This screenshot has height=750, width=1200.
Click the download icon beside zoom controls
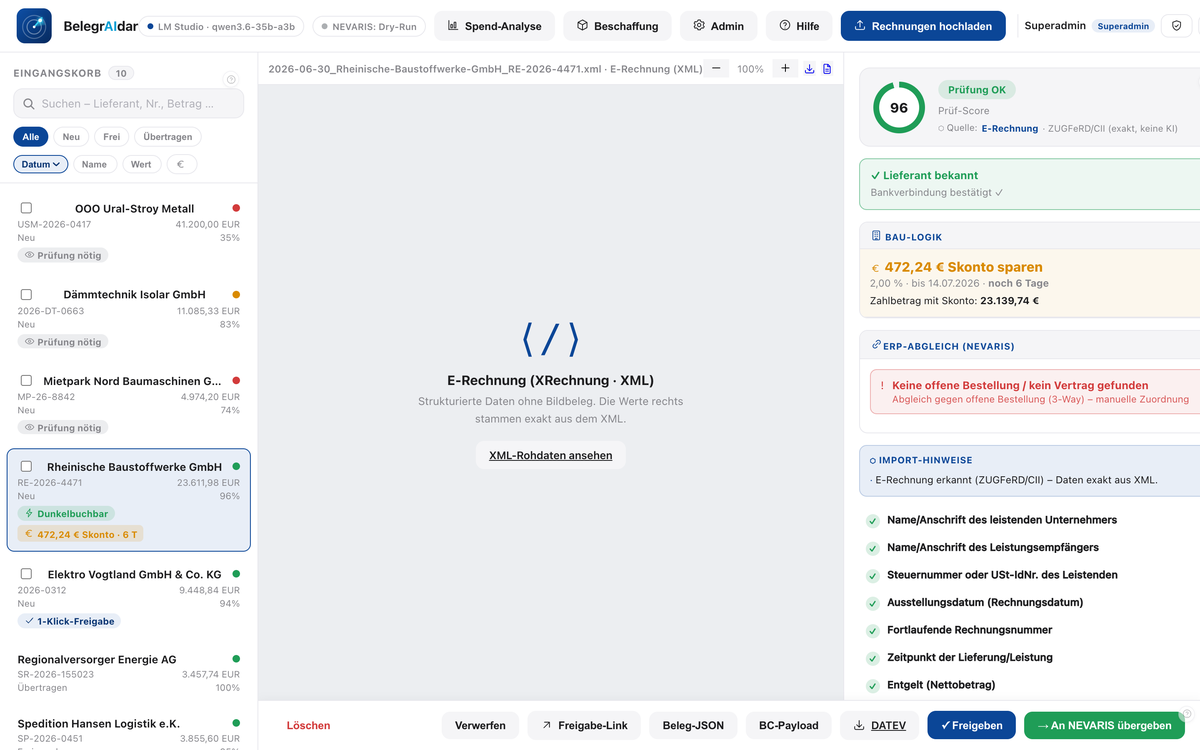click(810, 69)
